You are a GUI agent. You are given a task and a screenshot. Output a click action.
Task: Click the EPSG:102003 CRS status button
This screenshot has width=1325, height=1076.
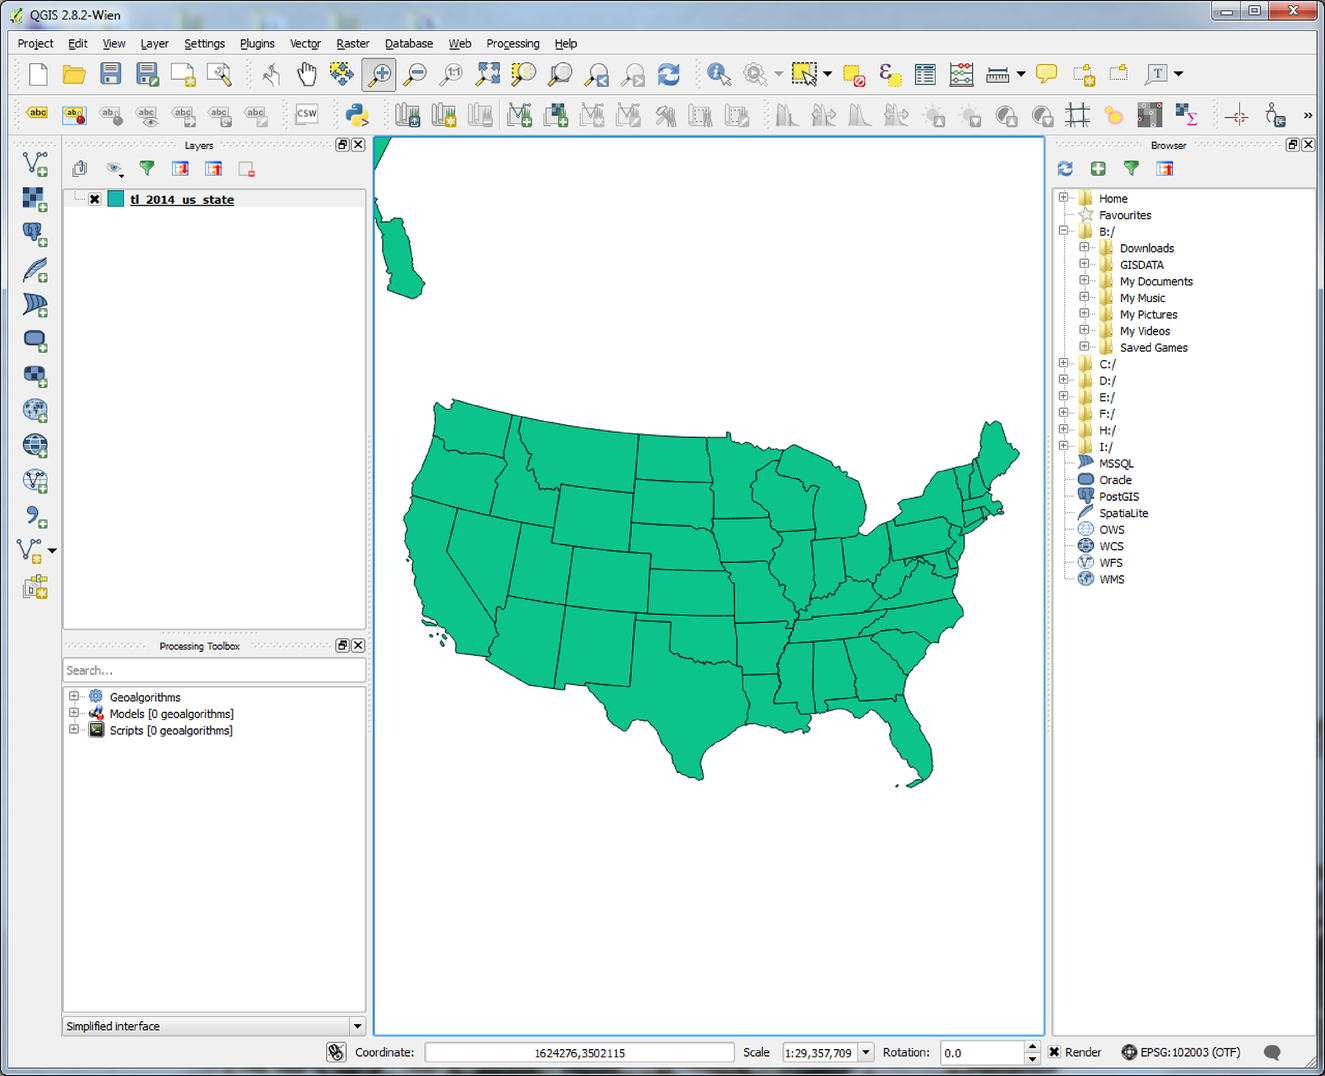click(1181, 1052)
